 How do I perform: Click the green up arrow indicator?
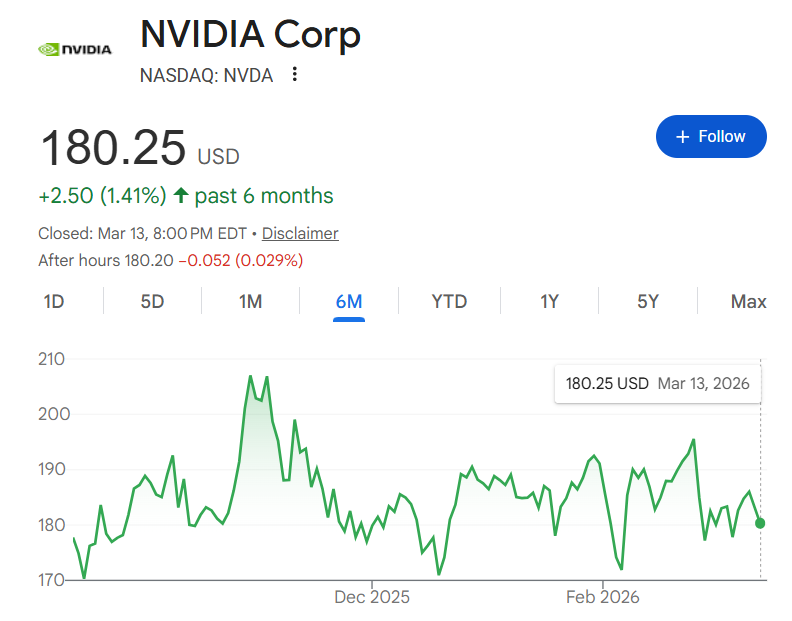[x=181, y=195]
